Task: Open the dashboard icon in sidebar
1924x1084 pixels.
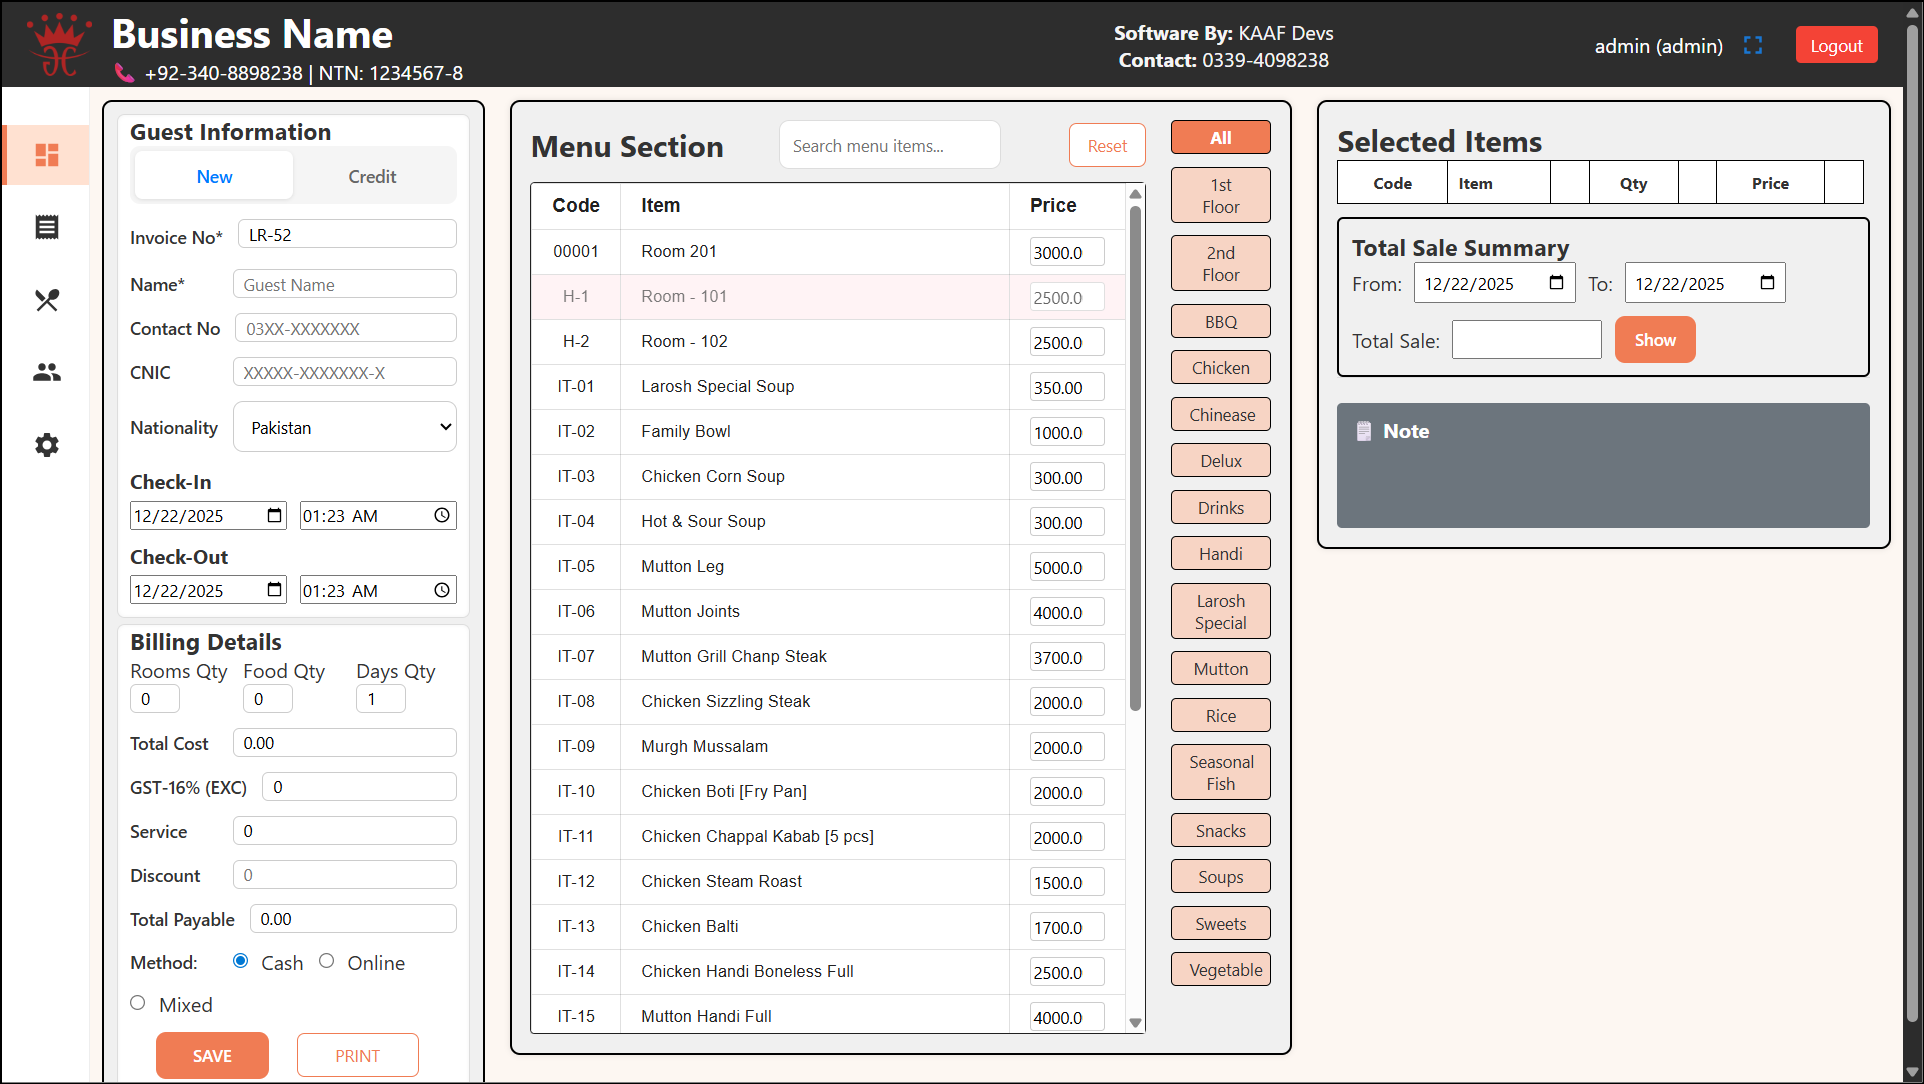Action: pyautogui.click(x=47, y=155)
